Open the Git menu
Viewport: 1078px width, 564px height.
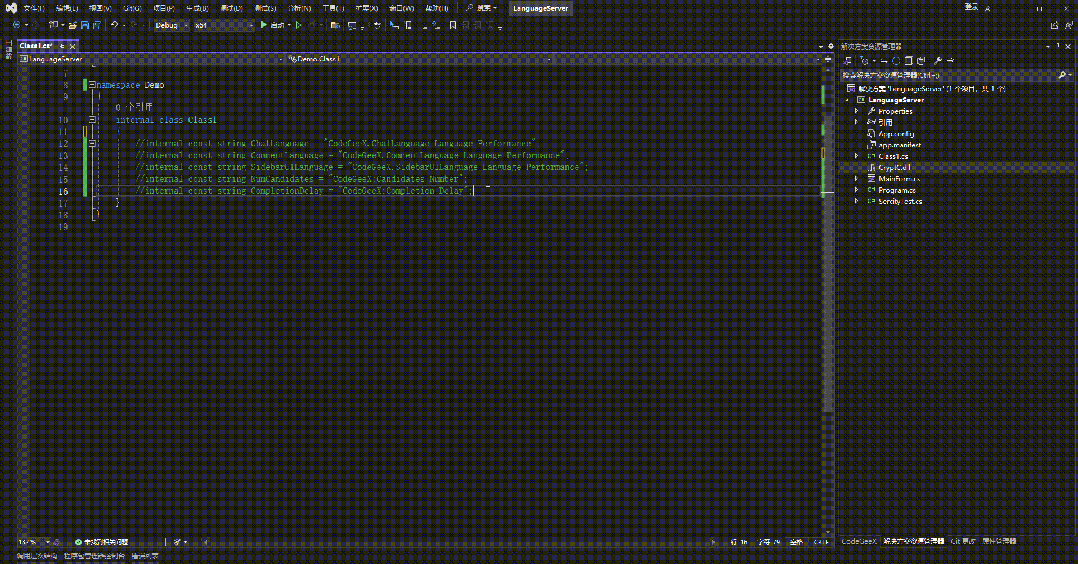coord(132,8)
